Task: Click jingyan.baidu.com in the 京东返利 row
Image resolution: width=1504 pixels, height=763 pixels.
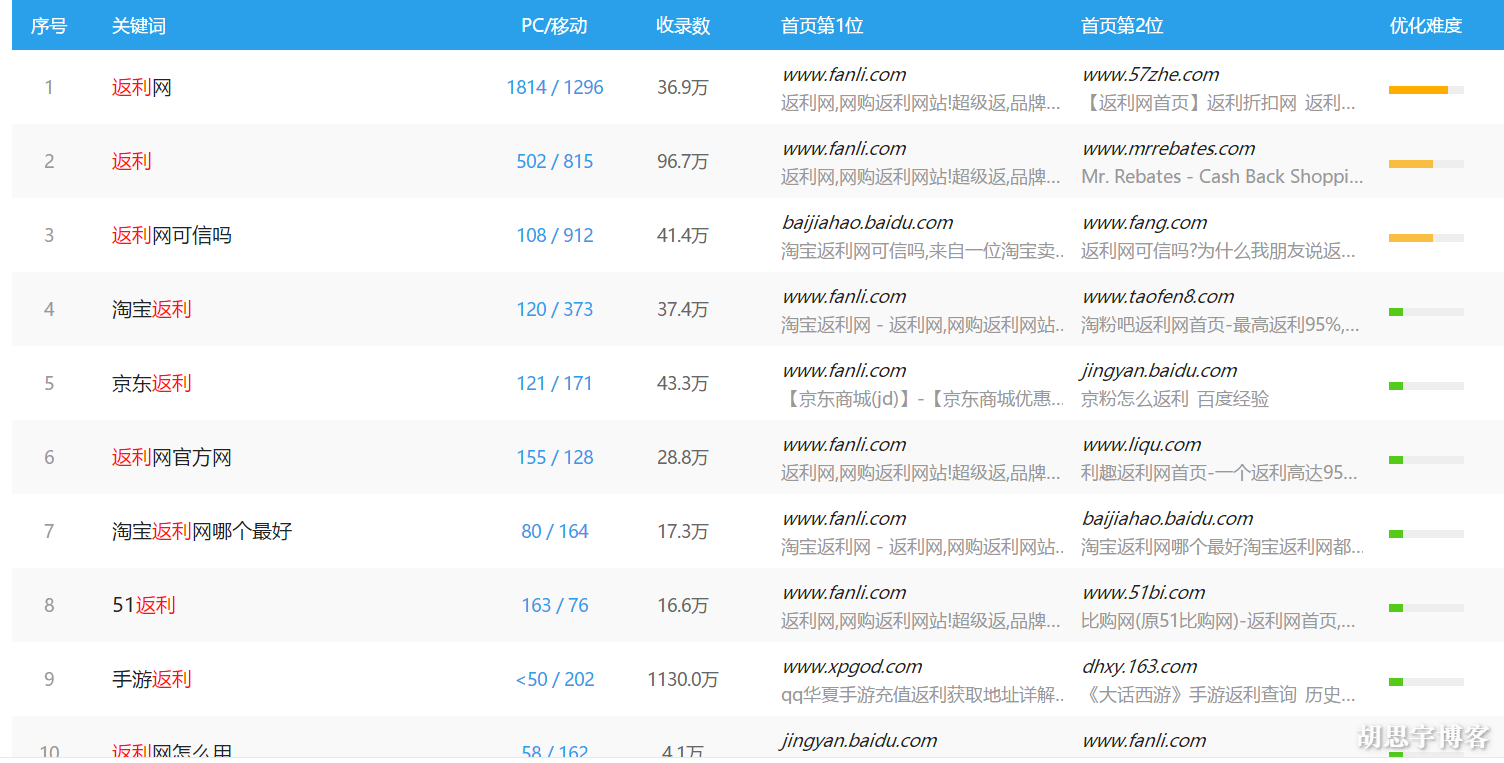Action: pyautogui.click(x=1159, y=371)
